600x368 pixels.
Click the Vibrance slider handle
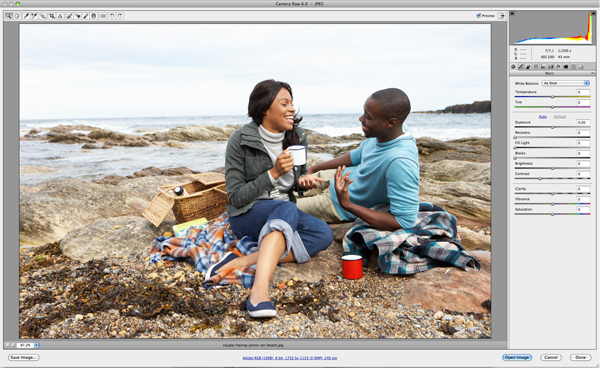click(x=552, y=204)
